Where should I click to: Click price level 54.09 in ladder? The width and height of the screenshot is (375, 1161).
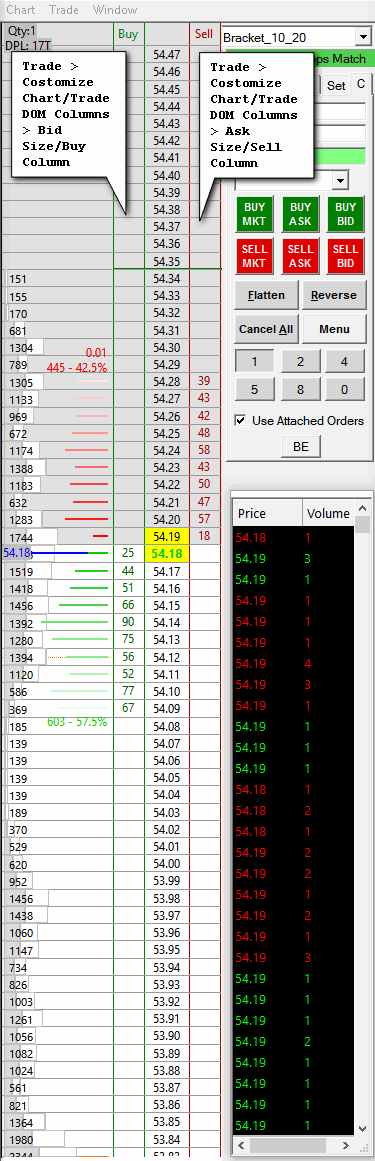click(167, 709)
